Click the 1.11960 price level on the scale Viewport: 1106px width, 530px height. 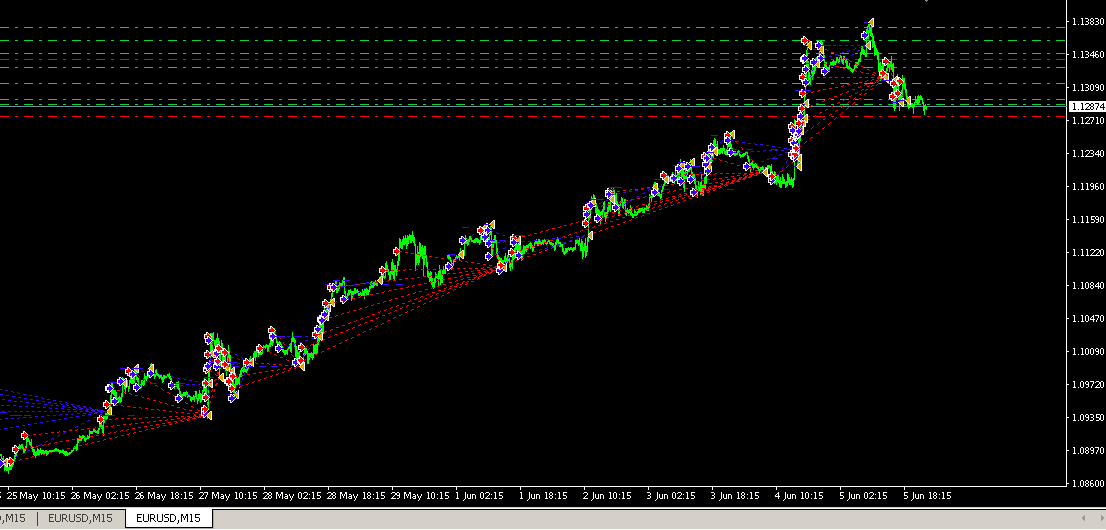pos(1088,187)
